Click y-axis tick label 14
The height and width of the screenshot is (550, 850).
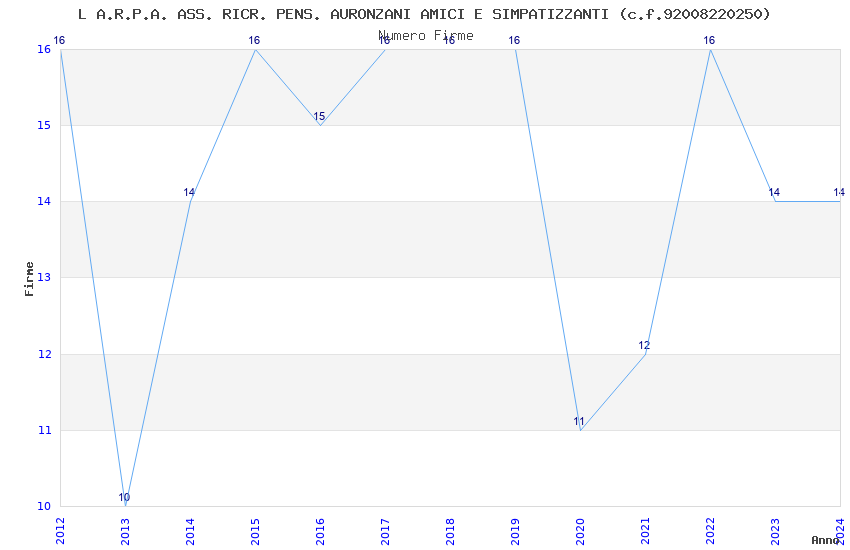point(44,202)
